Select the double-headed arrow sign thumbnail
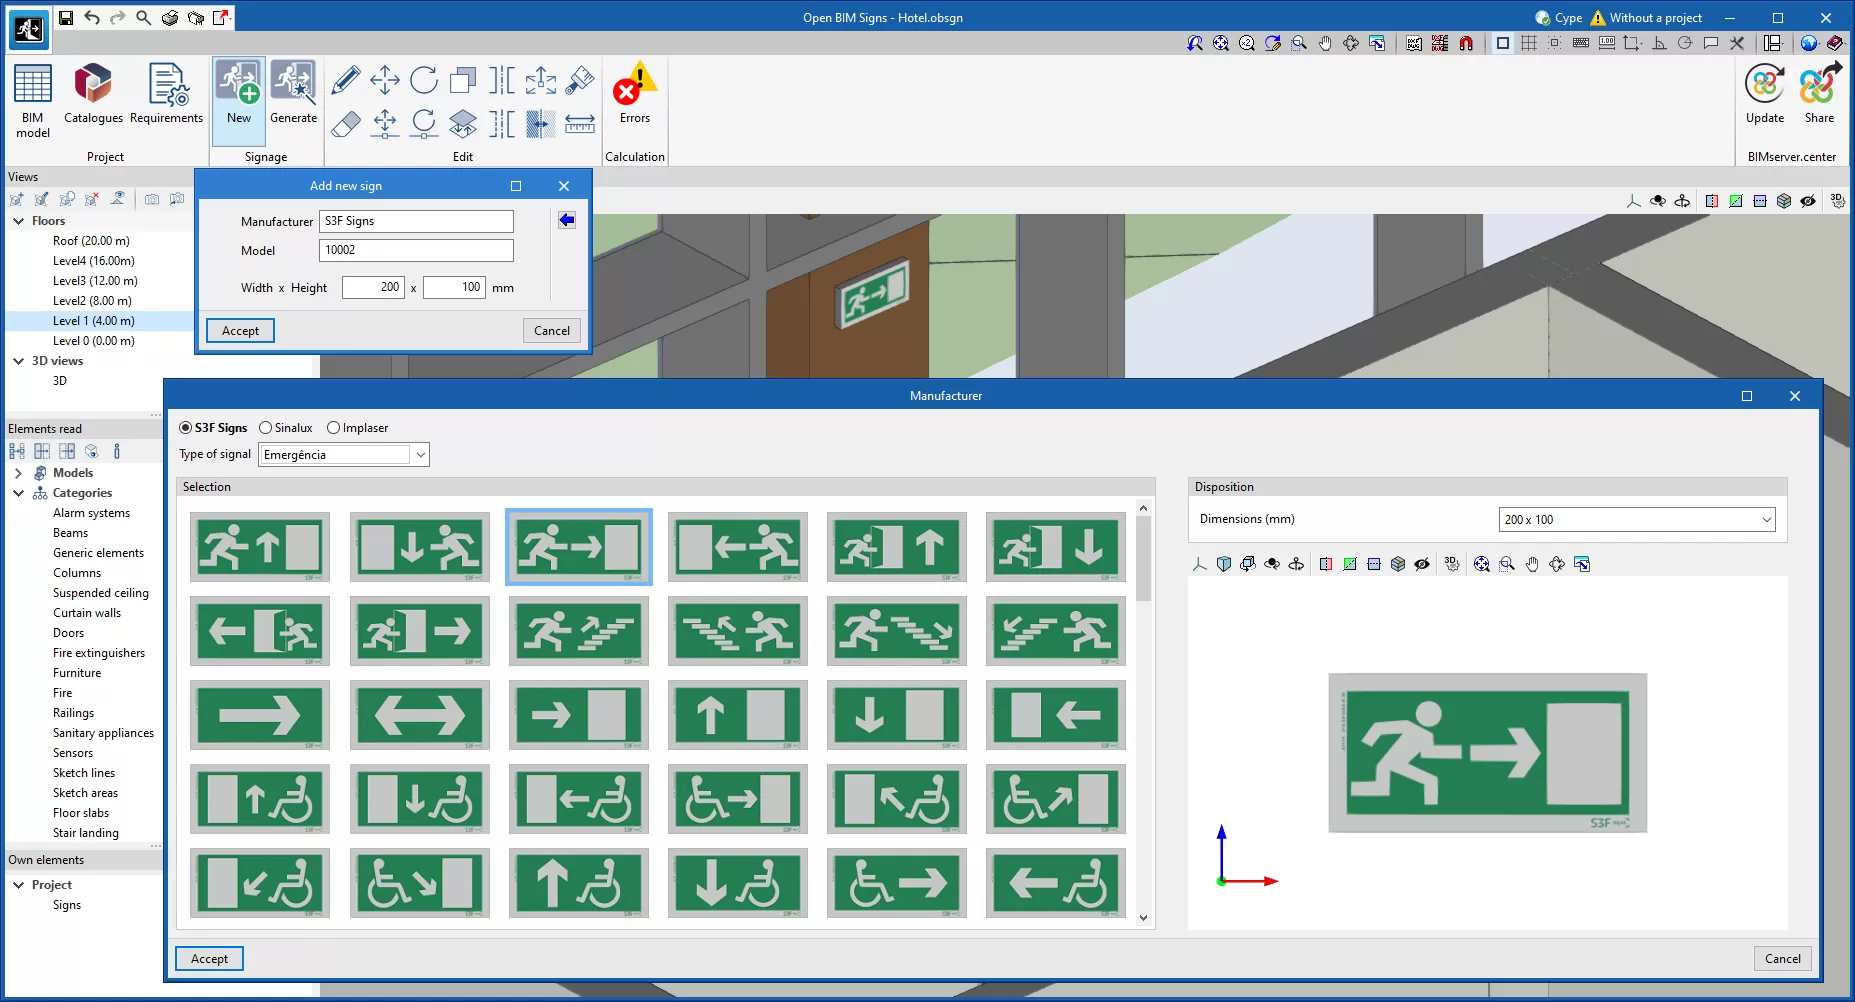Screen dimensions: 1855x1002 pos(419,715)
